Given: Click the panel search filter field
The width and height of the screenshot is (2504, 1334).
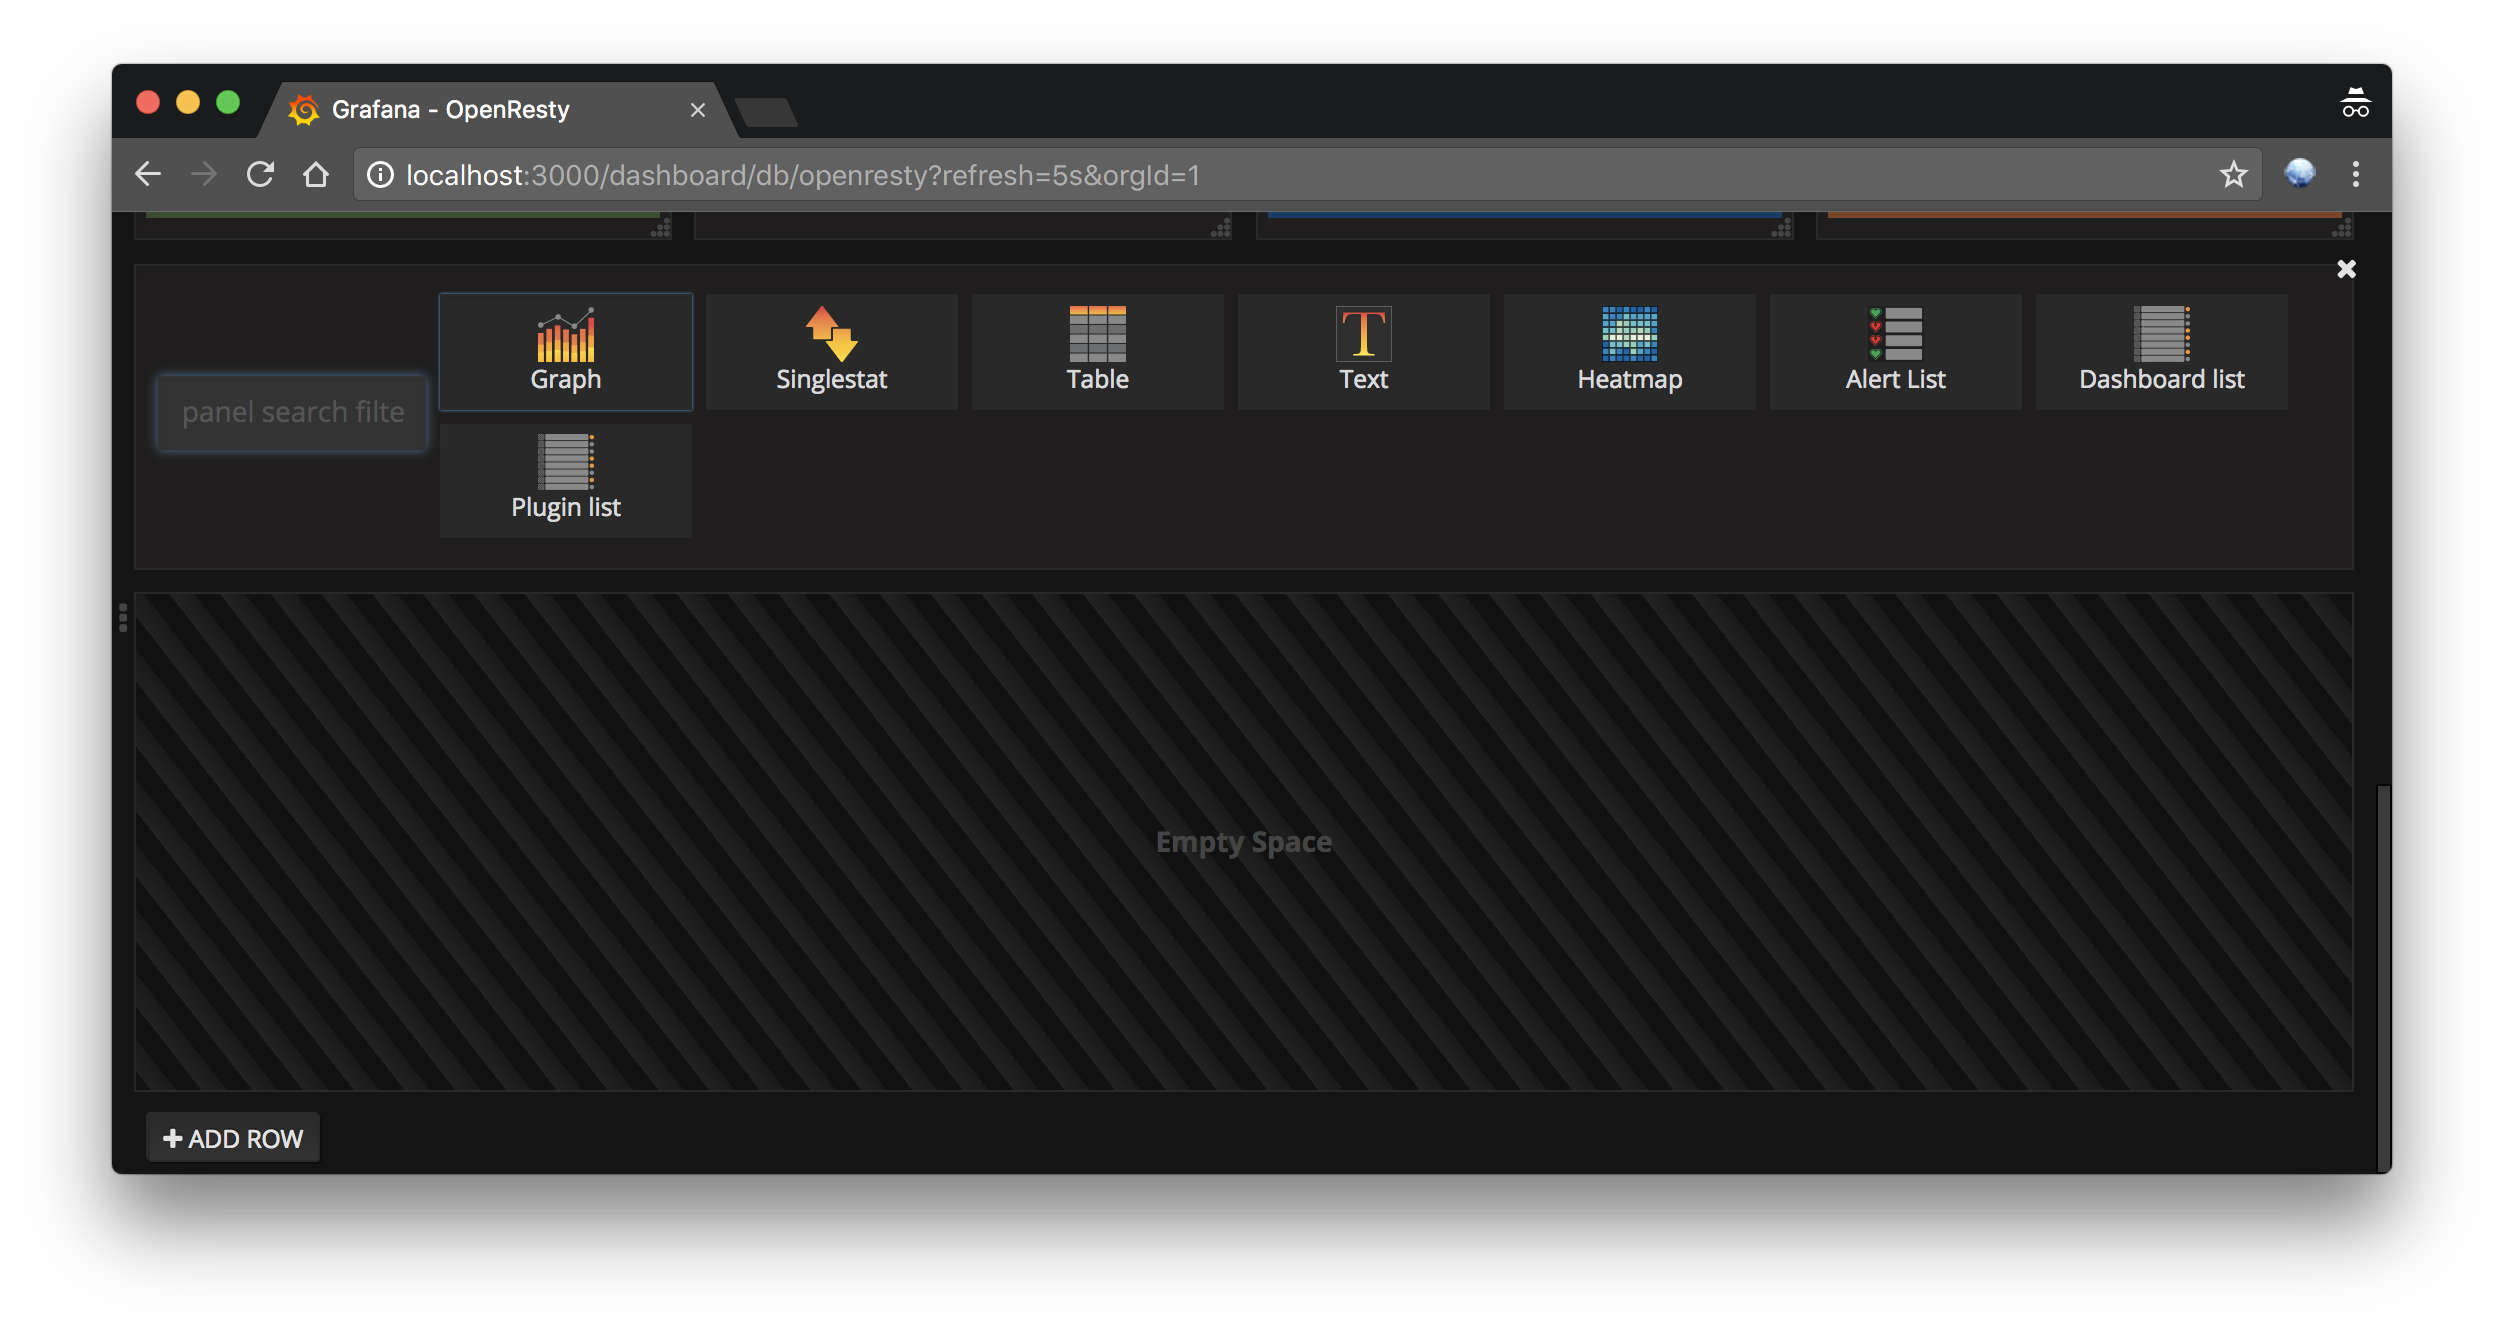Looking at the screenshot, I should 292,412.
